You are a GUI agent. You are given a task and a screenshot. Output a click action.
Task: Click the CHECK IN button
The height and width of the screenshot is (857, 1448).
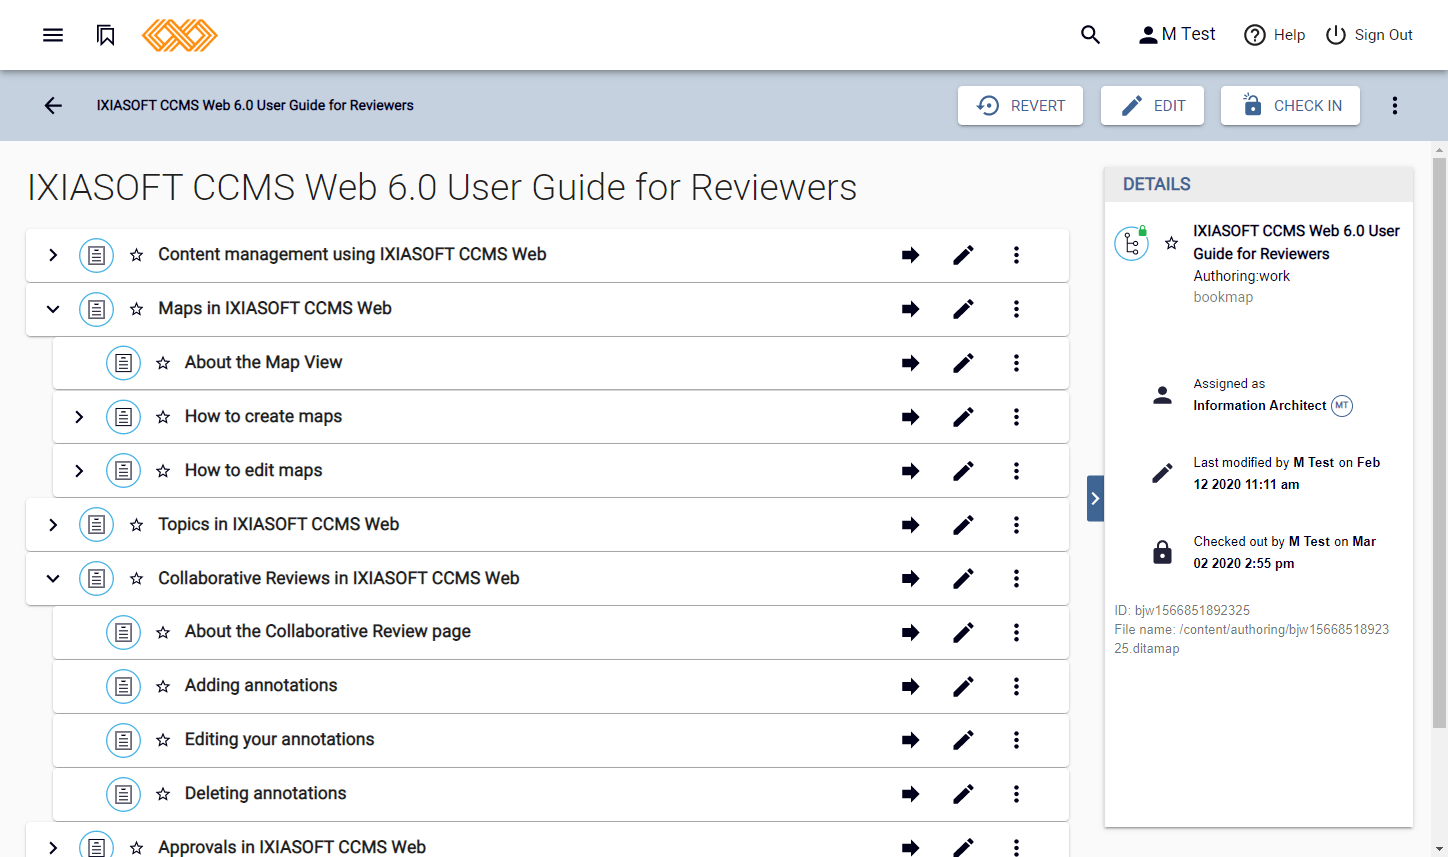click(1290, 105)
